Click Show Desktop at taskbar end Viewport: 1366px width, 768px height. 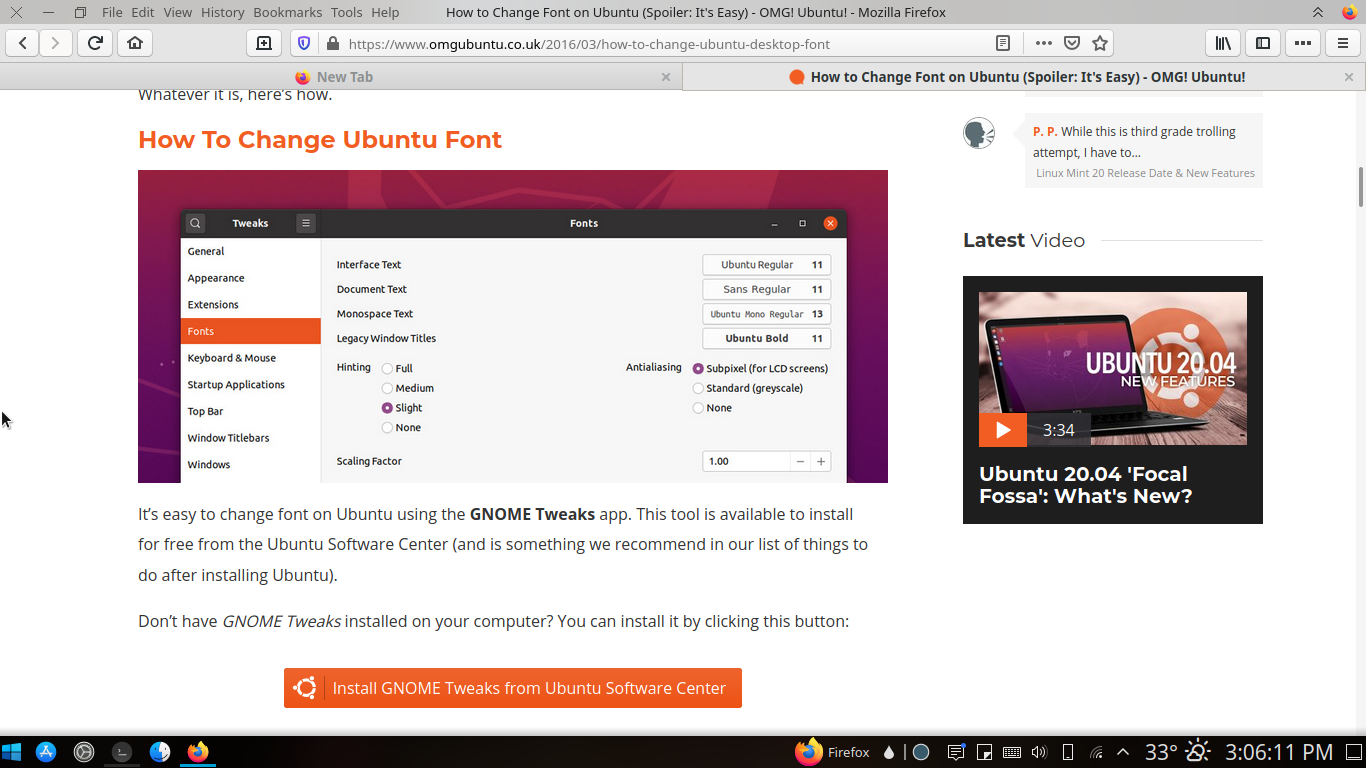click(1354, 752)
